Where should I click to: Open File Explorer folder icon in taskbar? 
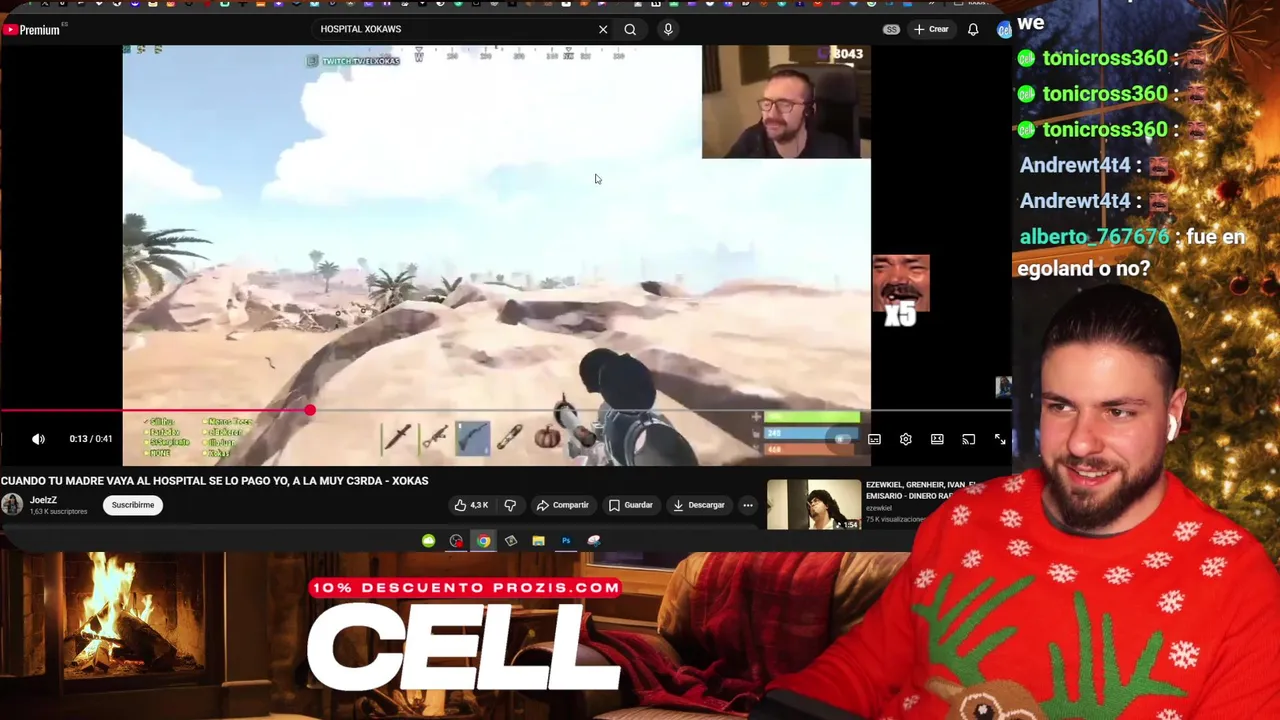coord(539,541)
